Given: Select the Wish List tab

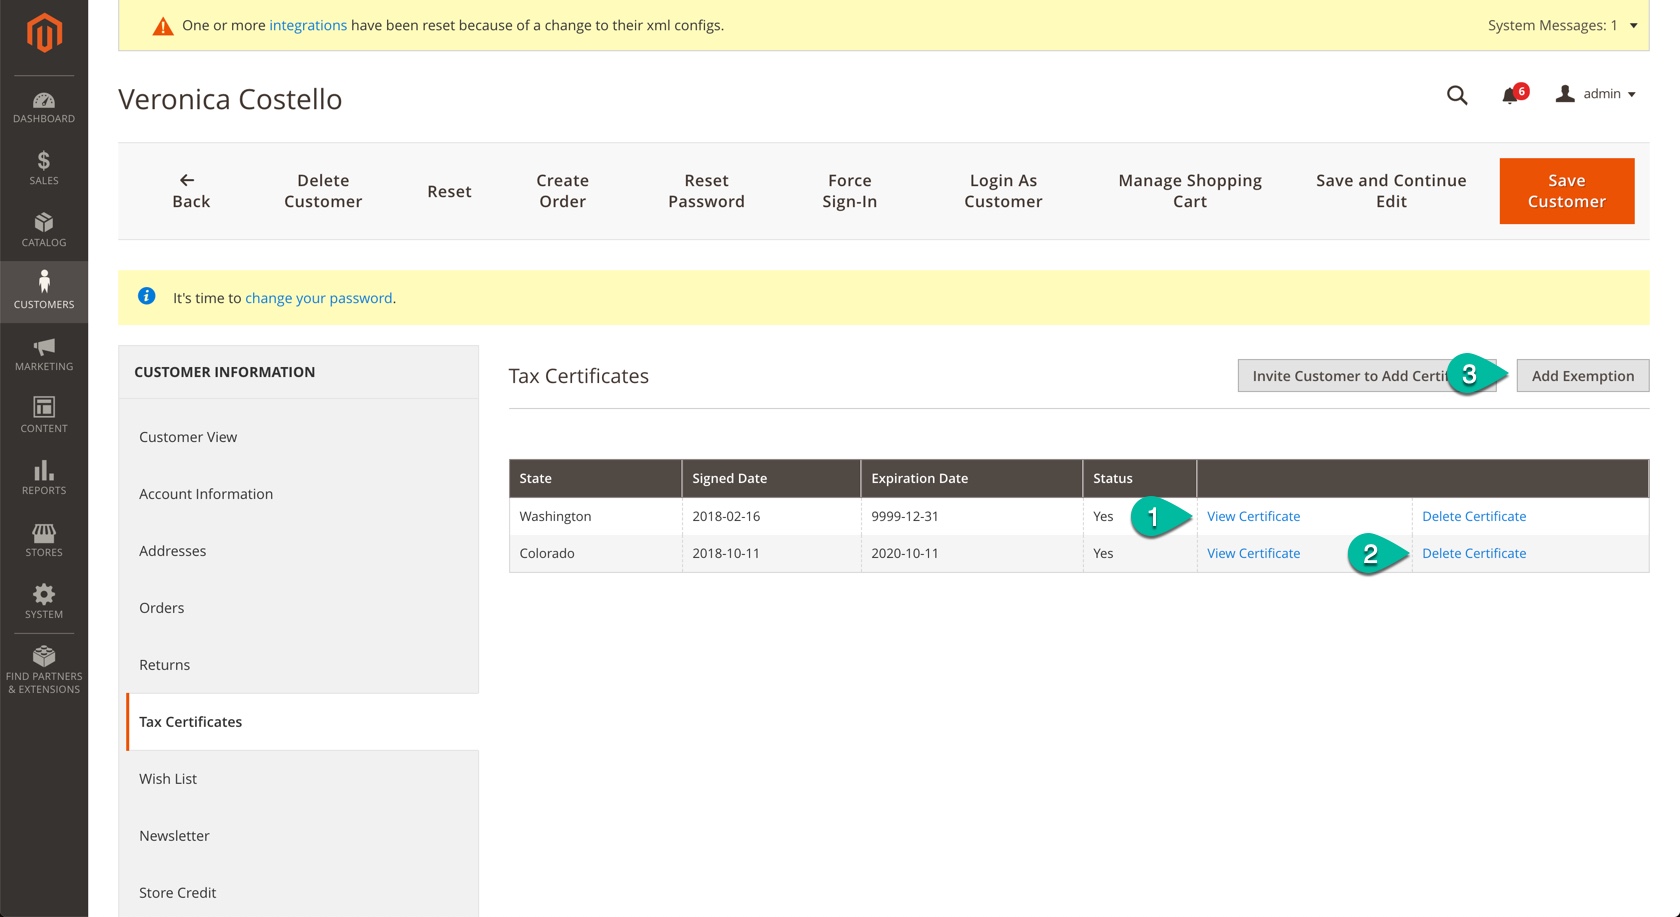Looking at the screenshot, I should [x=168, y=779].
